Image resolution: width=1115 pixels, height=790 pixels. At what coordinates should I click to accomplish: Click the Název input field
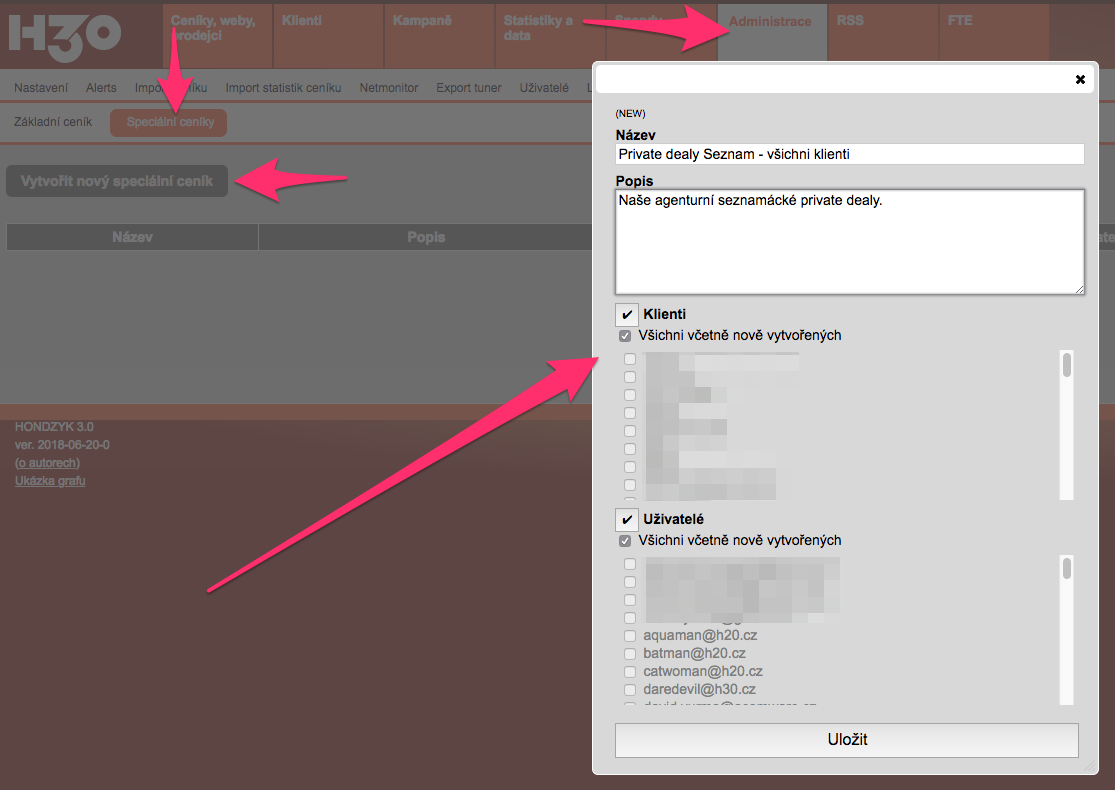(849, 154)
